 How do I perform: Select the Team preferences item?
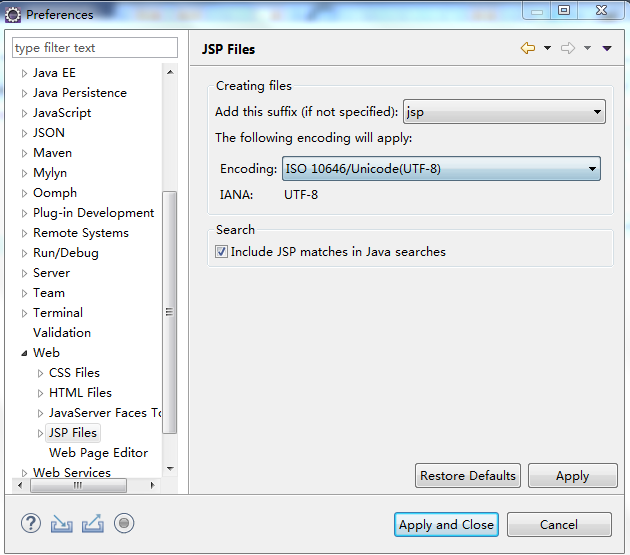point(49,293)
